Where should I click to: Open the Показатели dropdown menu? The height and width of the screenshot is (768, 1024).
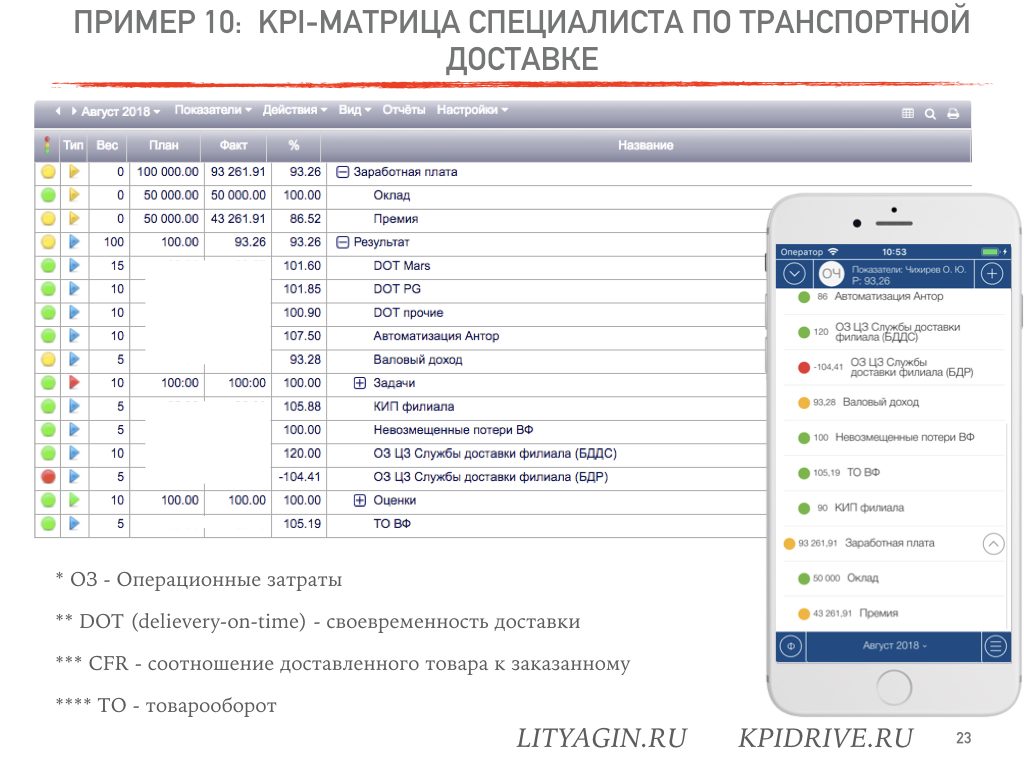[x=213, y=110]
